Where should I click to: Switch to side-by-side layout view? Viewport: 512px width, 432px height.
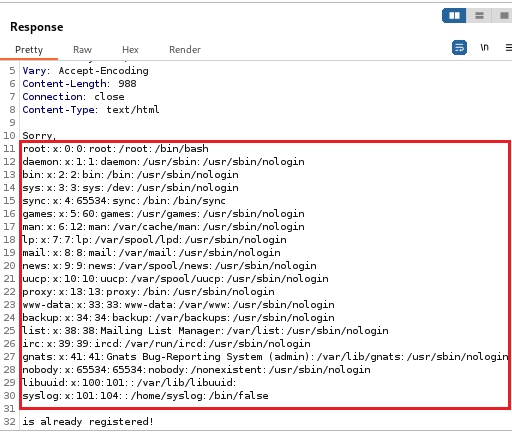pos(454,16)
